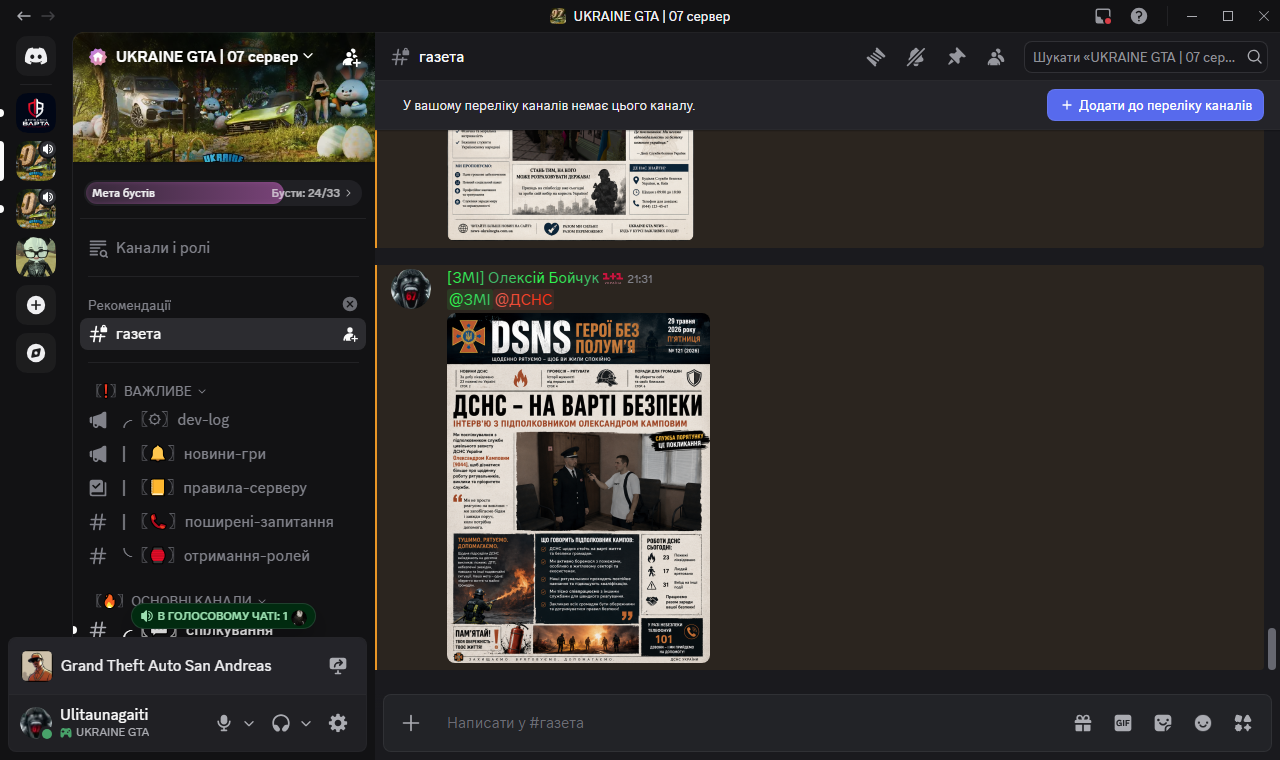
Task: Invite people to server icon
Action: [351, 57]
